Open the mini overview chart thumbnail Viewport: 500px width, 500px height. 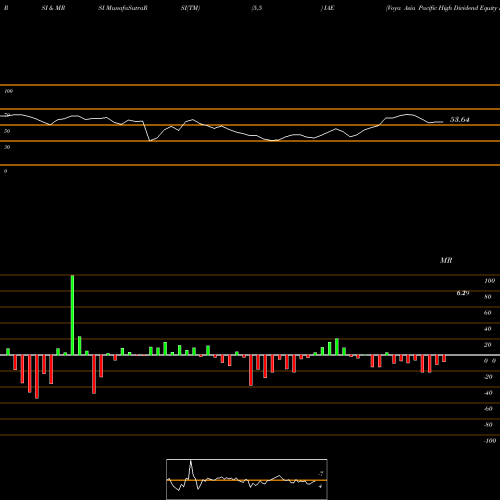point(247,479)
